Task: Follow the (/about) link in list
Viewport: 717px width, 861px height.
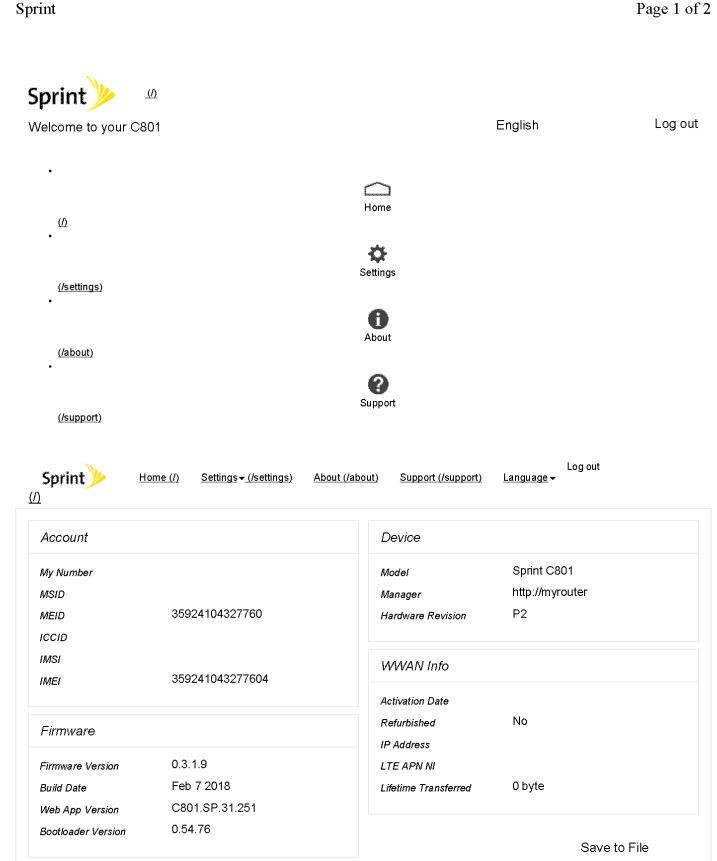Action: pos(75,353)
